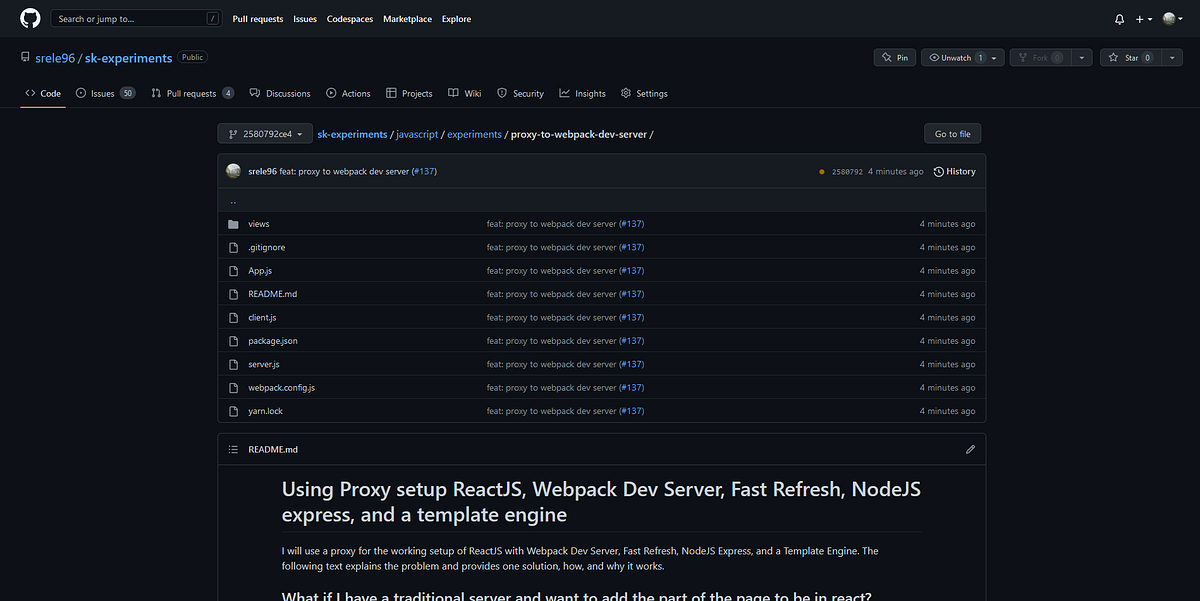Toggle Unwatch for this repository
This screenshot has width=1200, height=601.
(958, 58)
